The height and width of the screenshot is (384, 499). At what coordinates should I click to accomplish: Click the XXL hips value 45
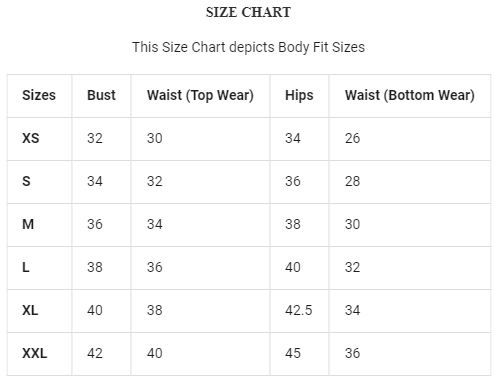coord(293,353)
